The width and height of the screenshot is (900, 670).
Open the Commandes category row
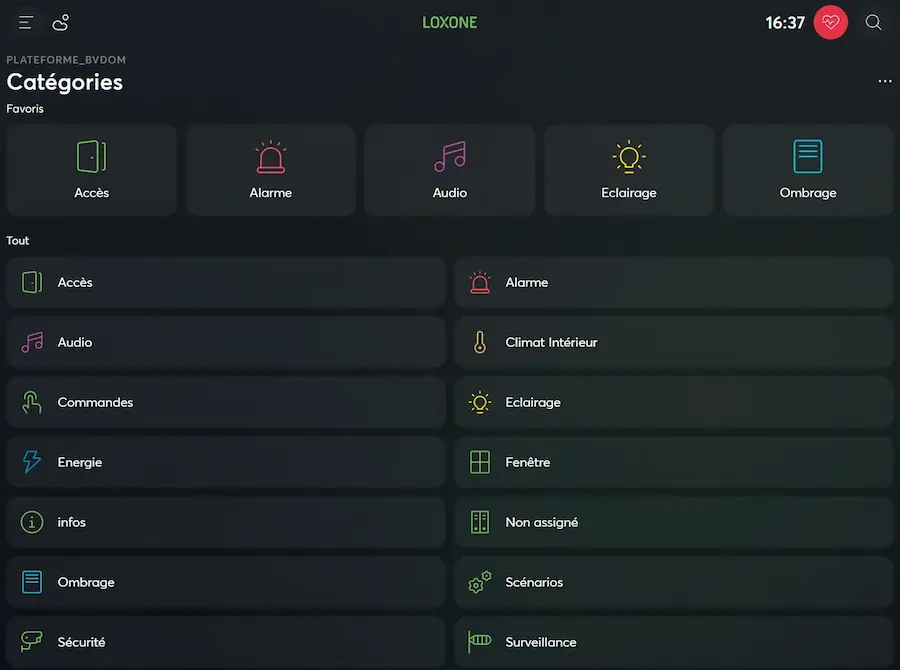(225, 402)
